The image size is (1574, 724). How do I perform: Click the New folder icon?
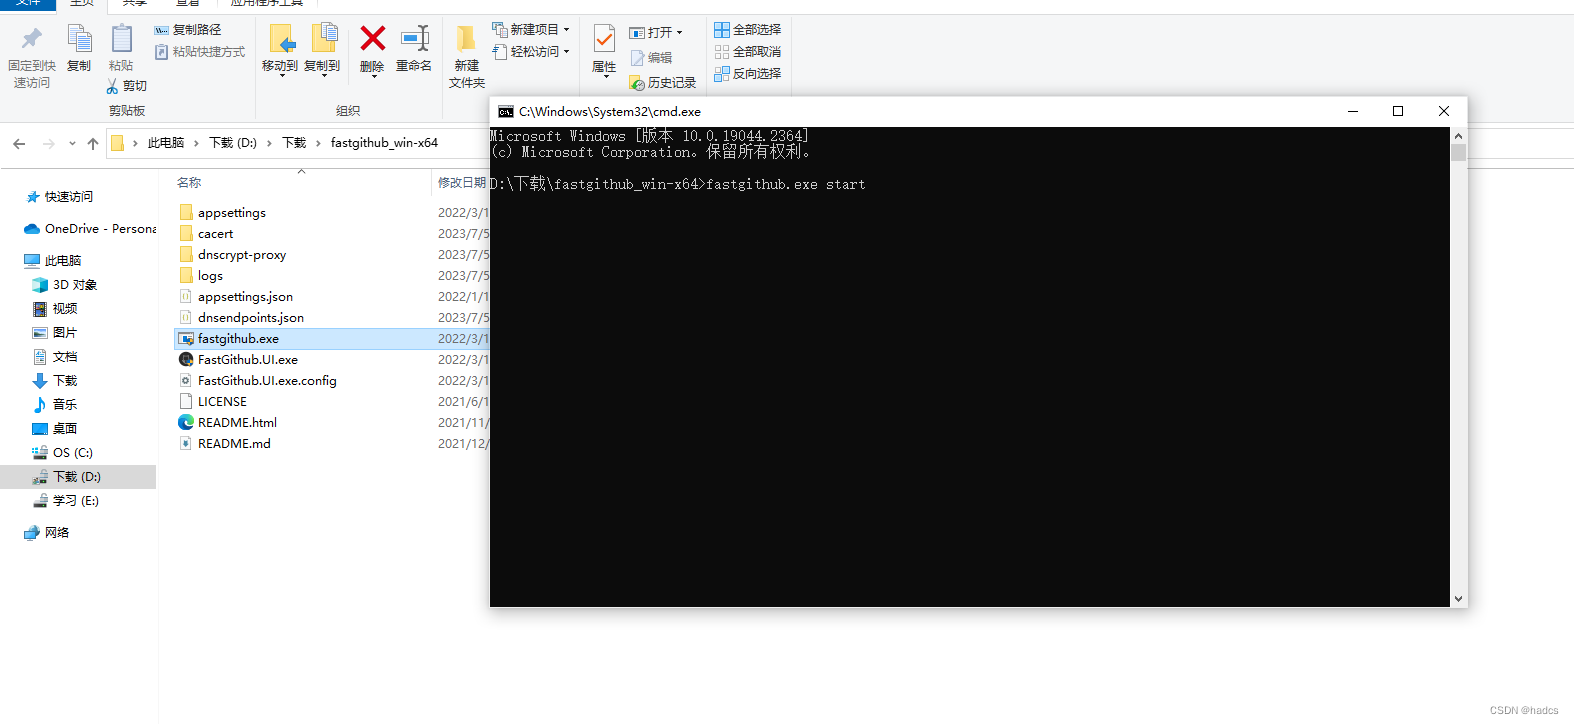[x=466, y=39]
